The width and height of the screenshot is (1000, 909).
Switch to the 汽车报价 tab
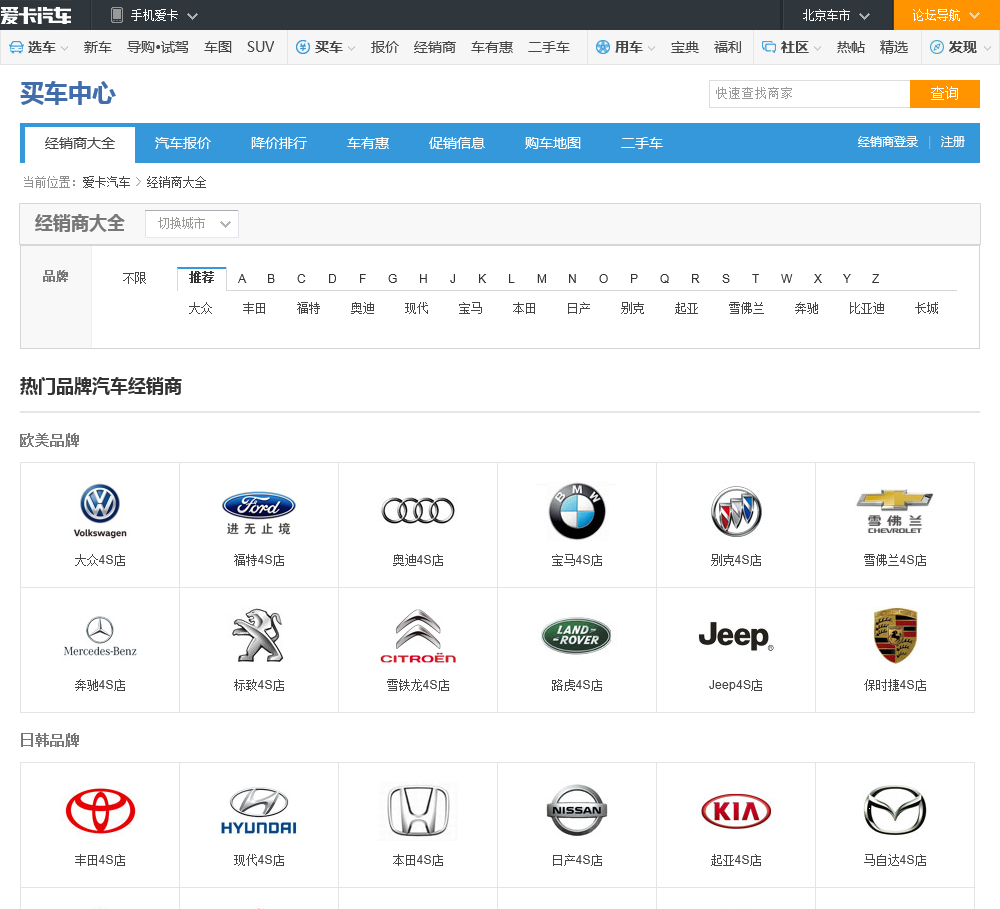(x=182, y=143)
